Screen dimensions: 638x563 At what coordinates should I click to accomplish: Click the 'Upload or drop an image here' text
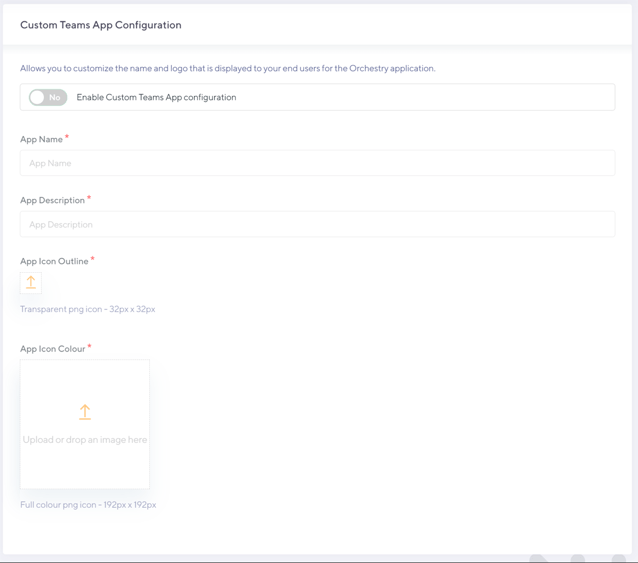tap(85, 440)
